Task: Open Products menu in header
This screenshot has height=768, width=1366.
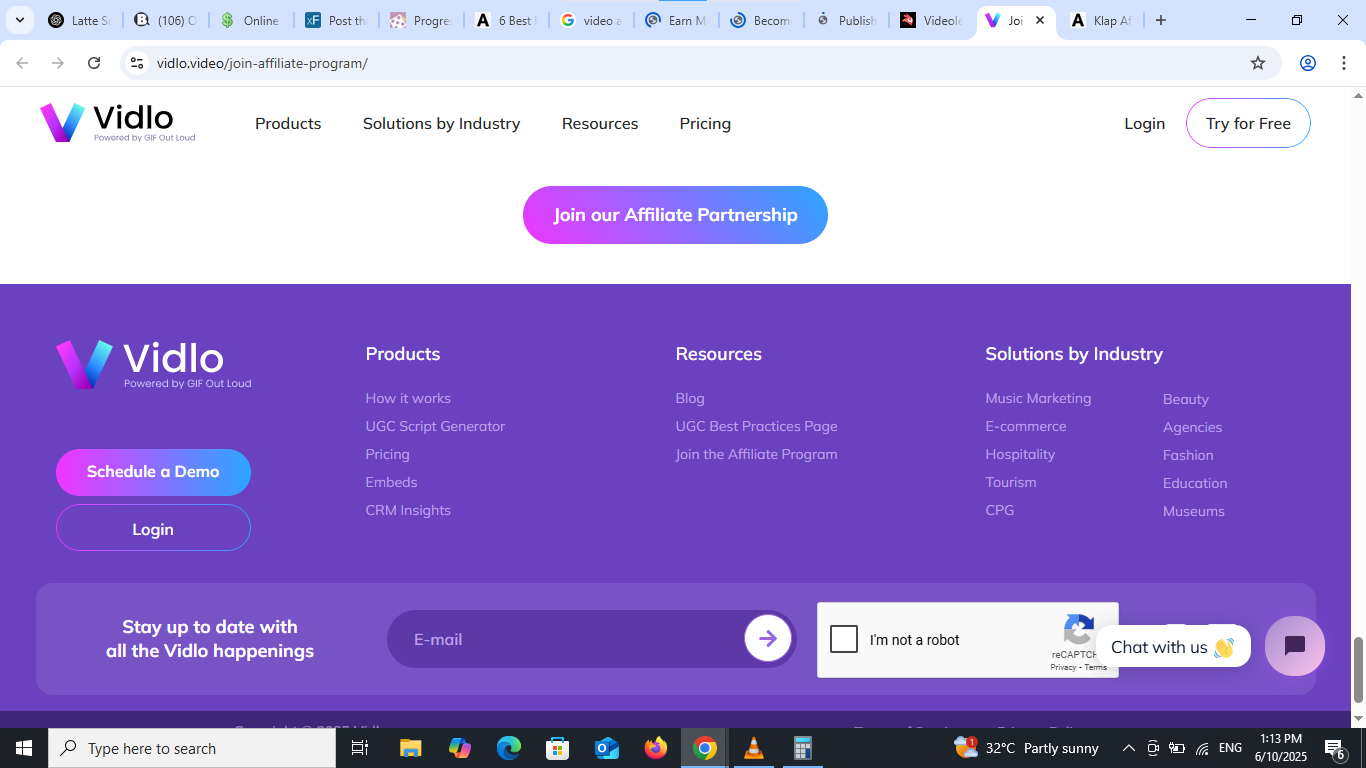Action: coord(288,123)
